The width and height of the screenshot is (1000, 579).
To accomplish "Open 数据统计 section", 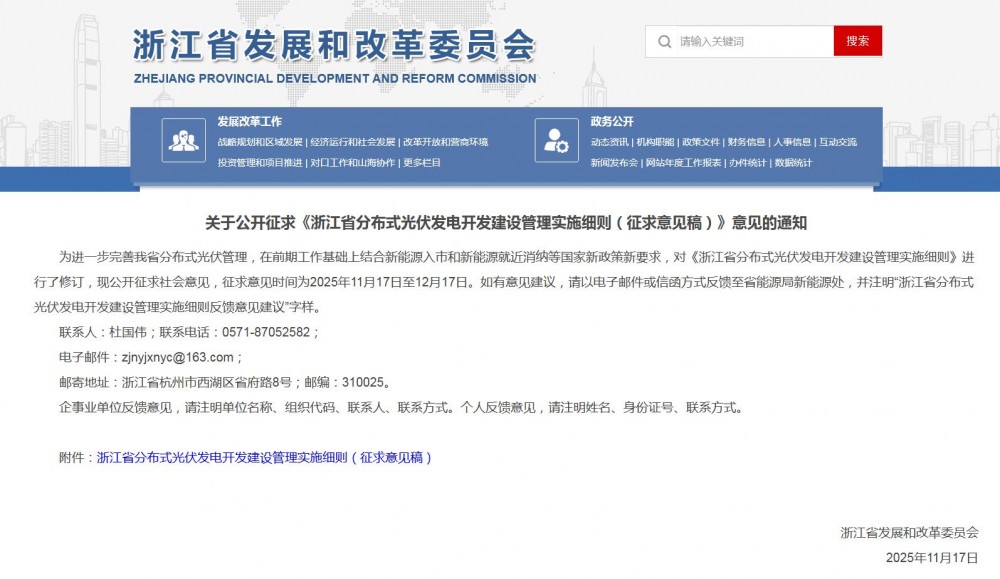I will (793, 162).
